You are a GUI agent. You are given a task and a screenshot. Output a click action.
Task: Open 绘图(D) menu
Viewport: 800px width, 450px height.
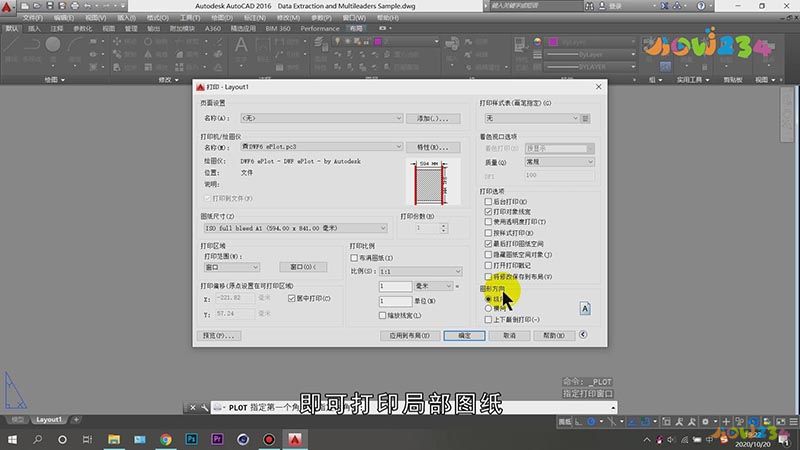(x=222, y=18)
